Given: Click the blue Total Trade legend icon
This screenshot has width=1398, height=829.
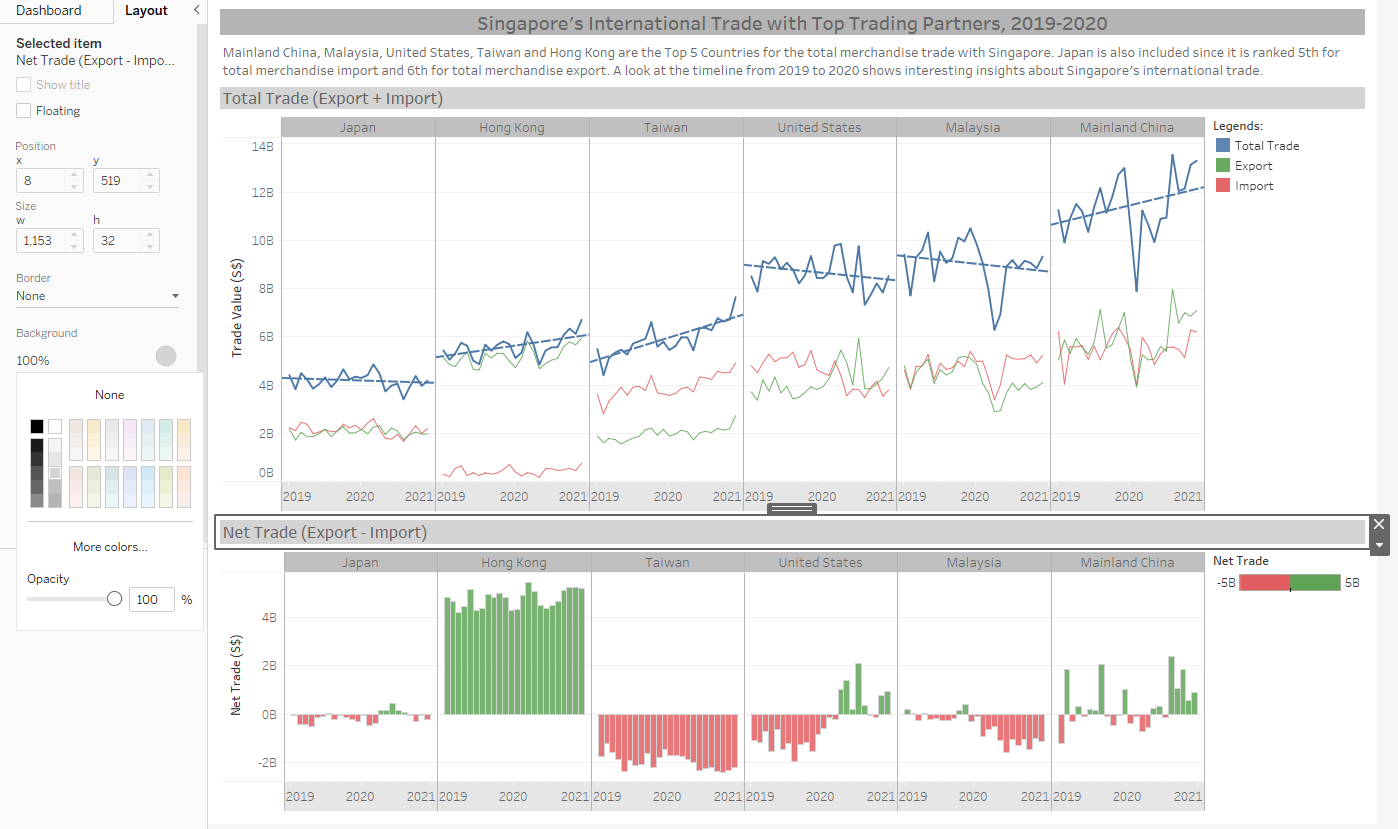Looking at the screenshot, I should tap(1223, 146).
